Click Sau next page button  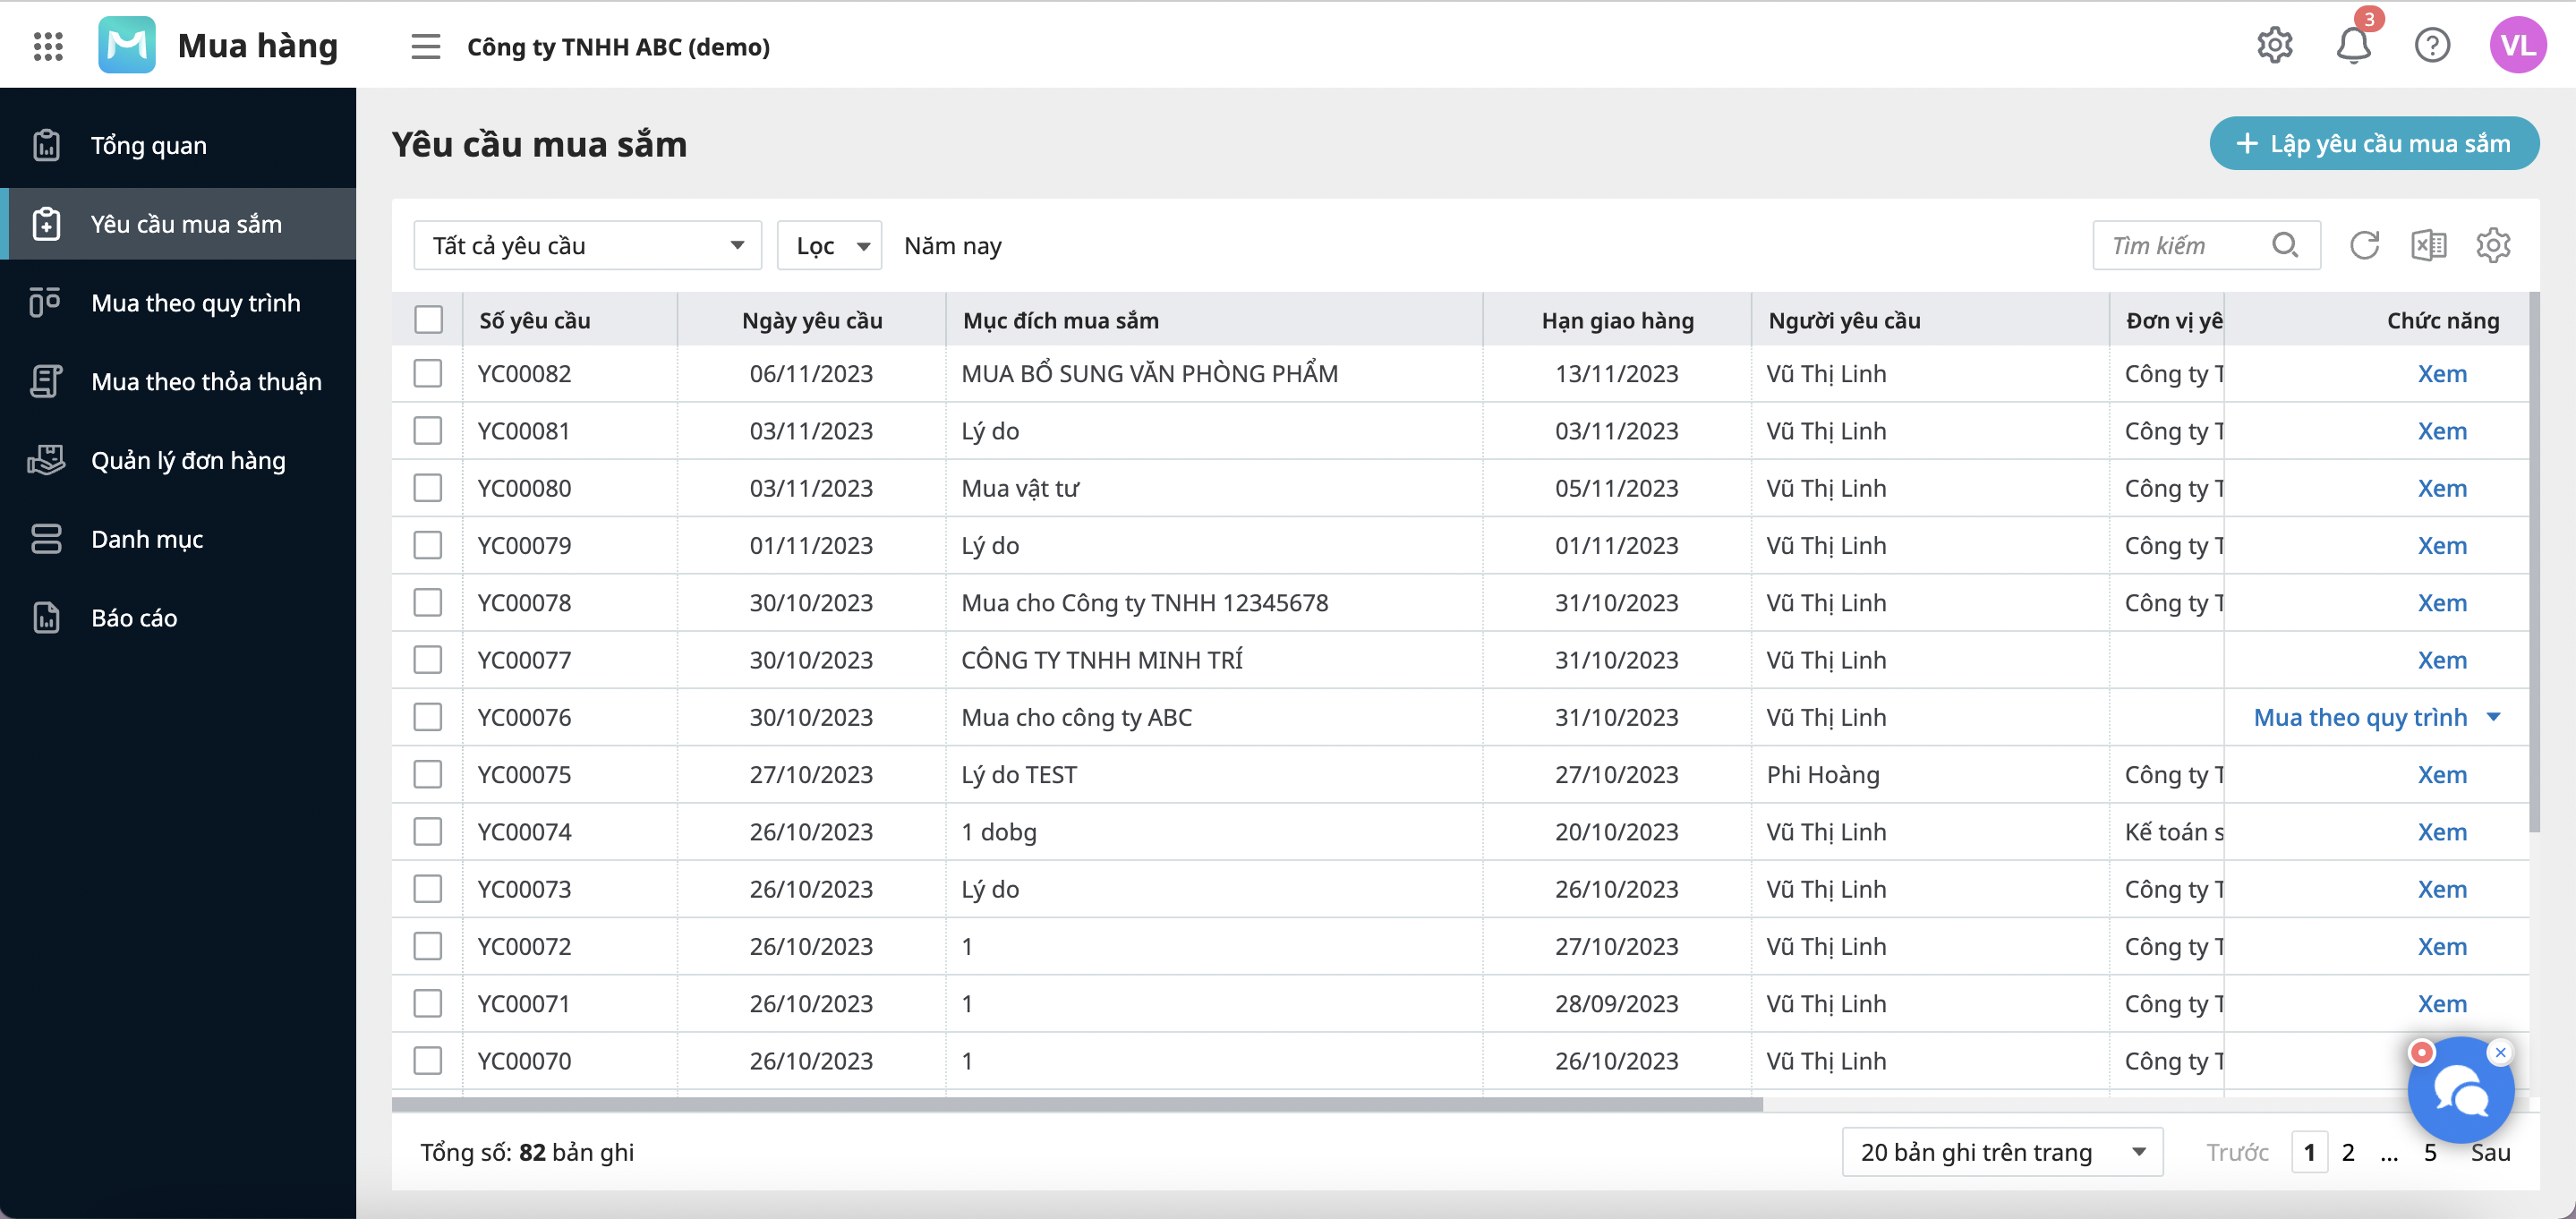2490,1152
